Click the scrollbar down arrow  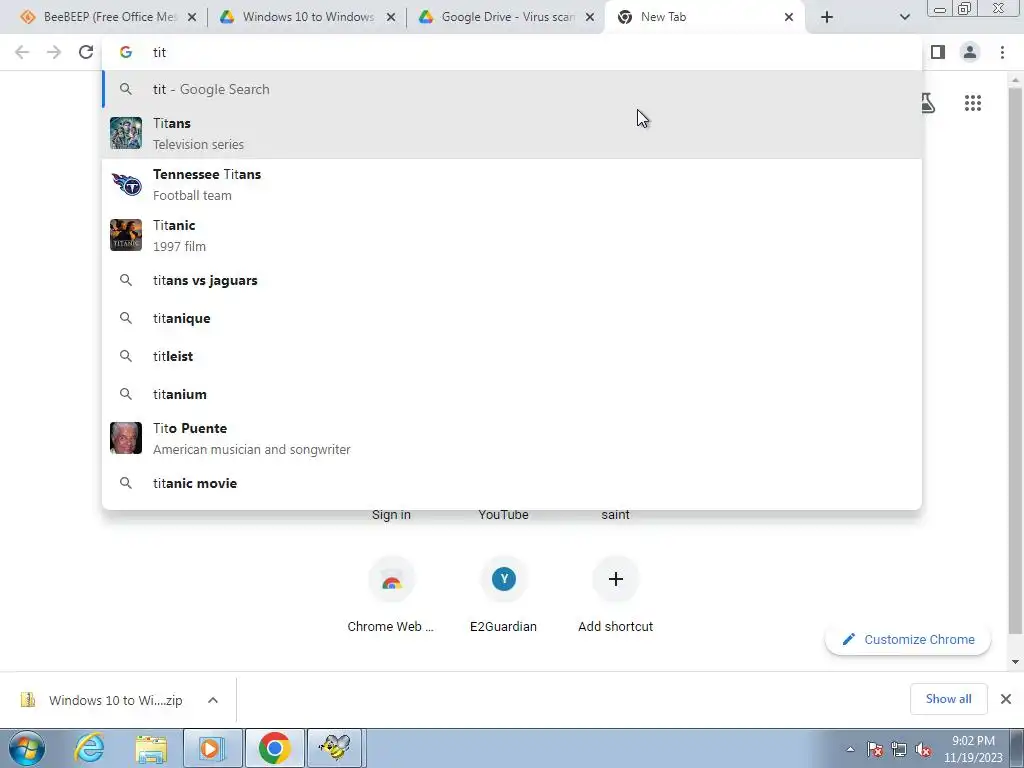[1015, 662]
